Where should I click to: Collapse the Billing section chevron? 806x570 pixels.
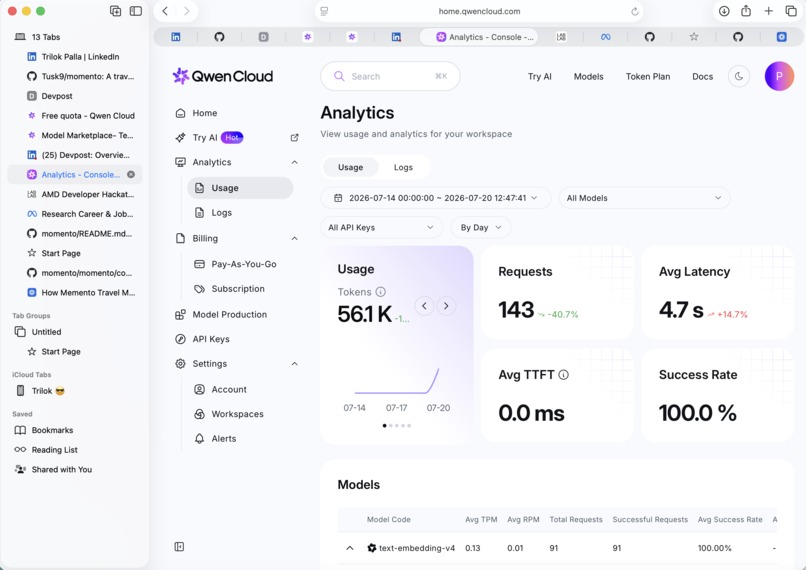pos(295,238)
